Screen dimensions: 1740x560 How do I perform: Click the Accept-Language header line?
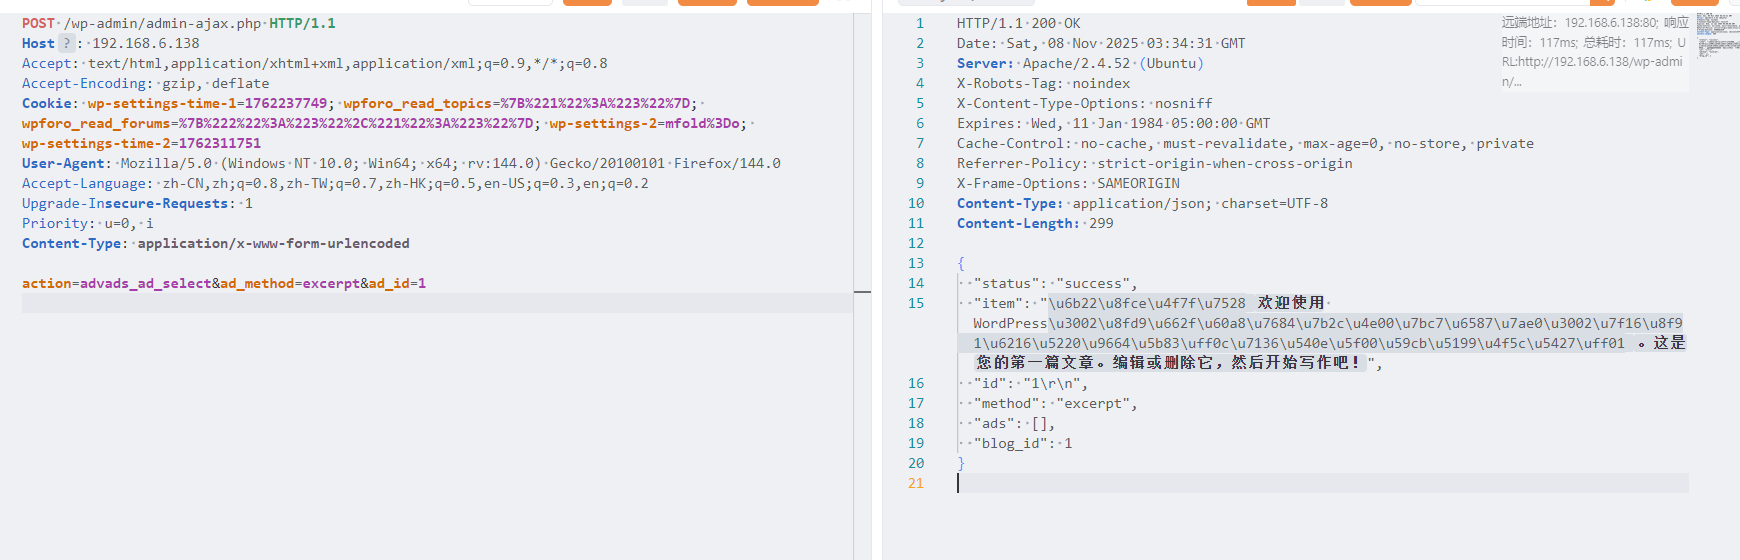[335, 183]
